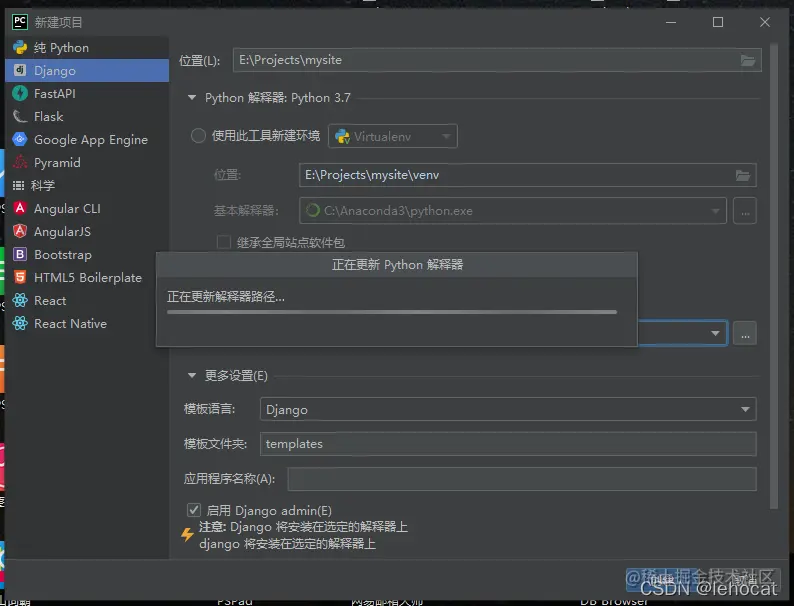Click the Virtualenv python icon in dropdown
The image size is (794, 606).
pos(342,136)
